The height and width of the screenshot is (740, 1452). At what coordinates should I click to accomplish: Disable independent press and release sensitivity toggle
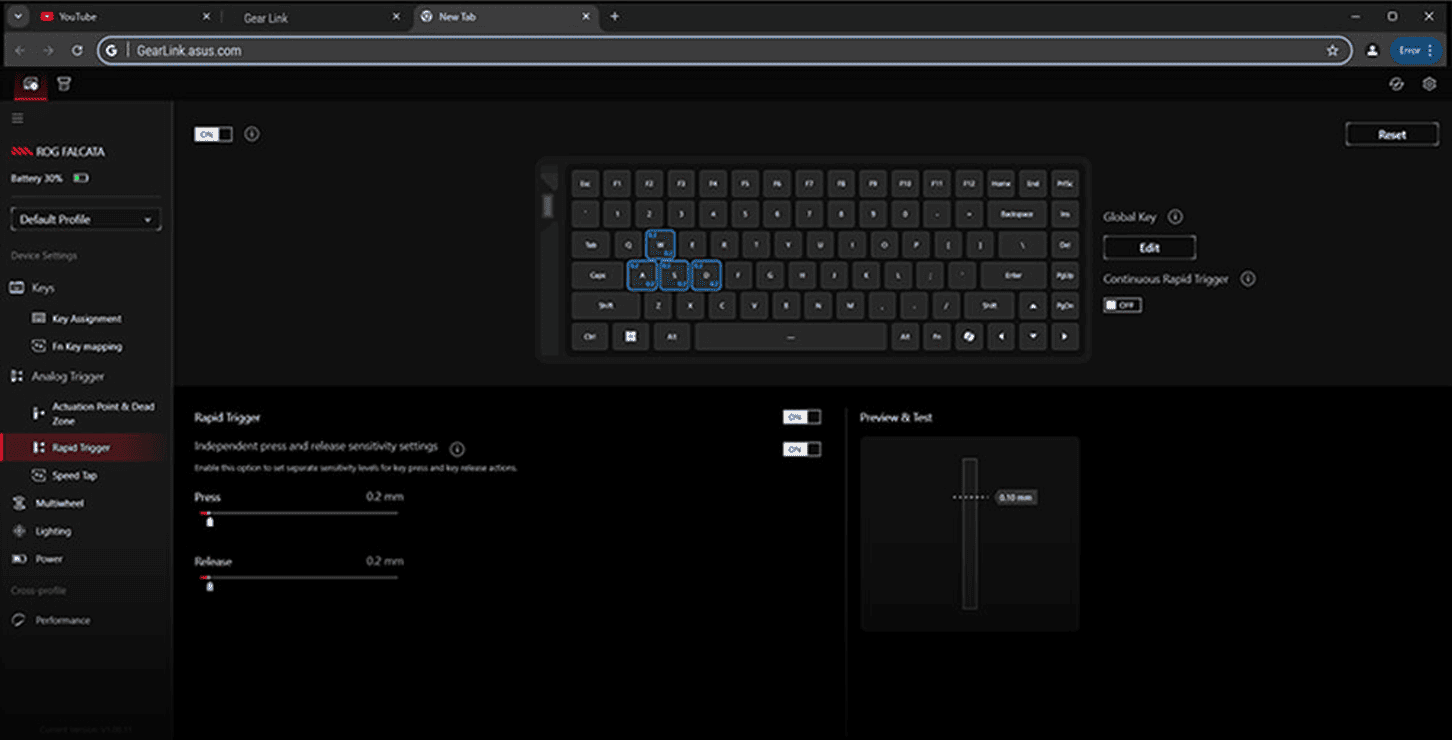801,449
